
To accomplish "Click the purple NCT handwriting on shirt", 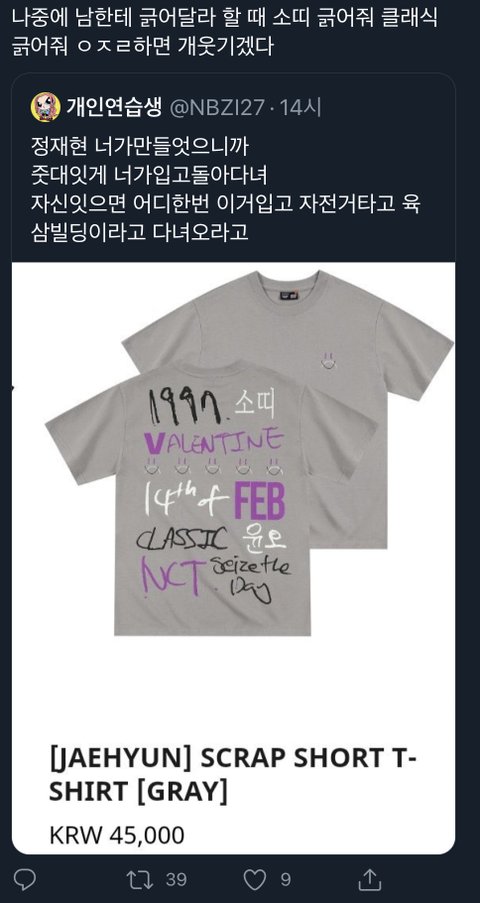I will point(172,572).
